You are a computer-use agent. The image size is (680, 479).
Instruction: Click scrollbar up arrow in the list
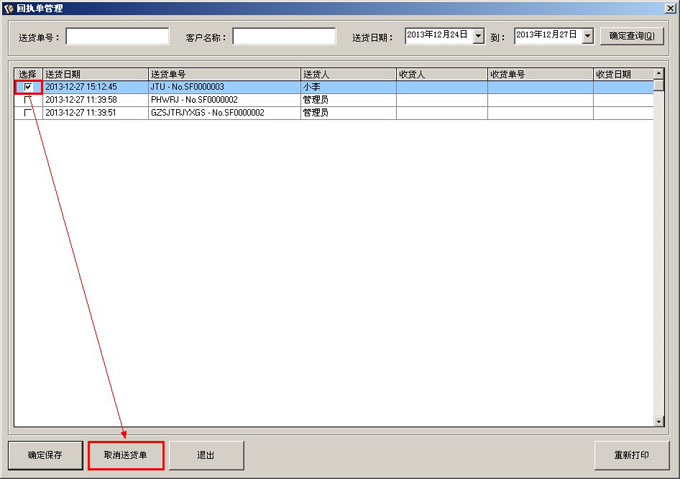tap(658, 74)
